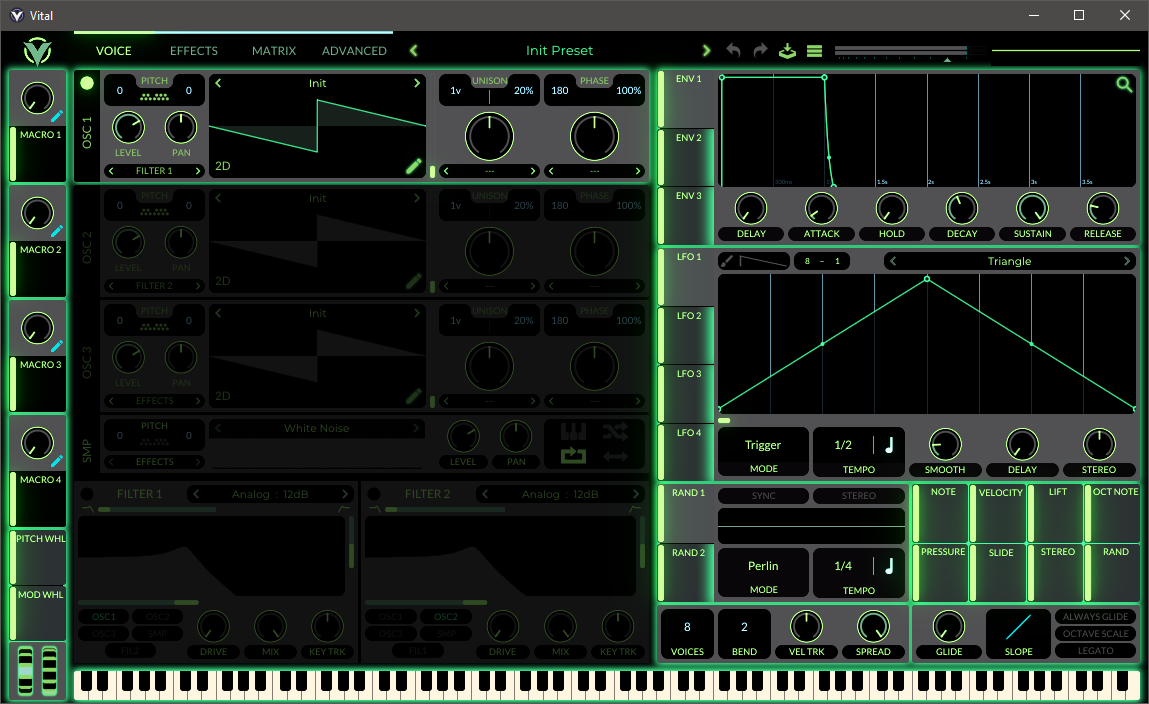
Task: Switch to the MATRIX tab
Action: coord(274,51)
